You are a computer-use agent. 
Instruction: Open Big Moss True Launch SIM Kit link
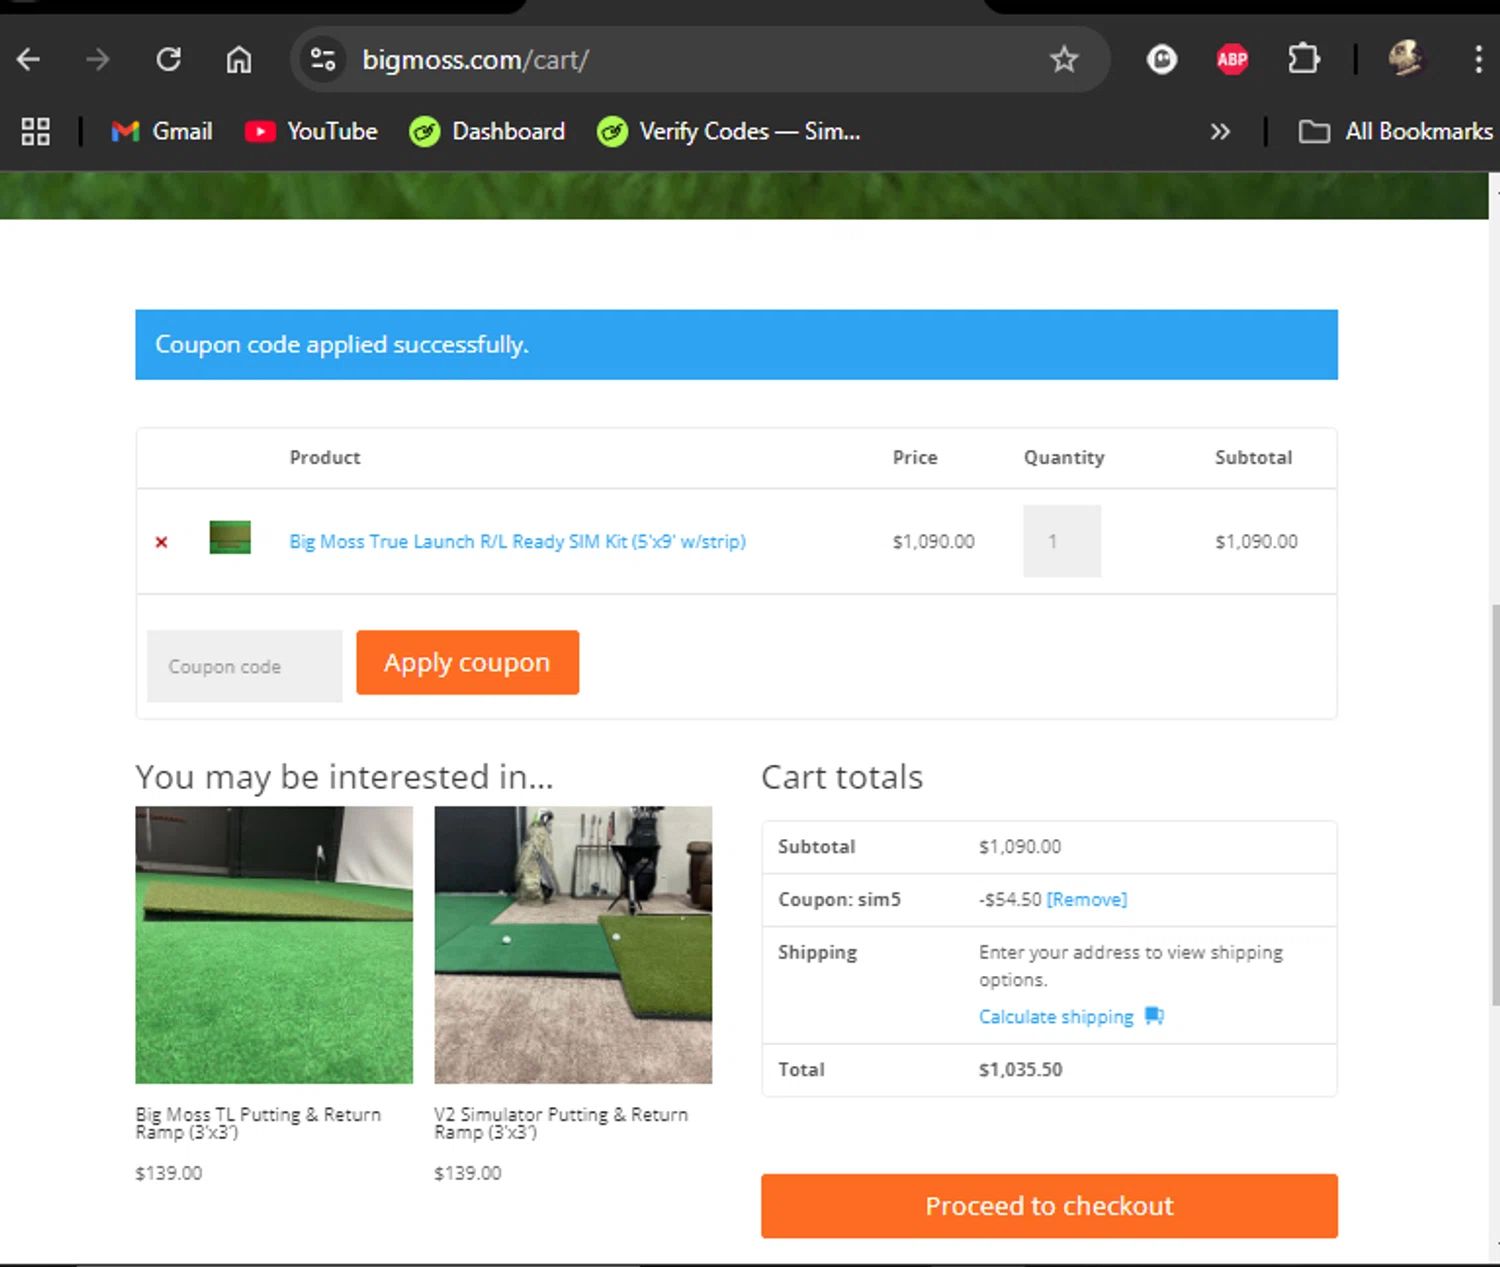pos(517,542)
